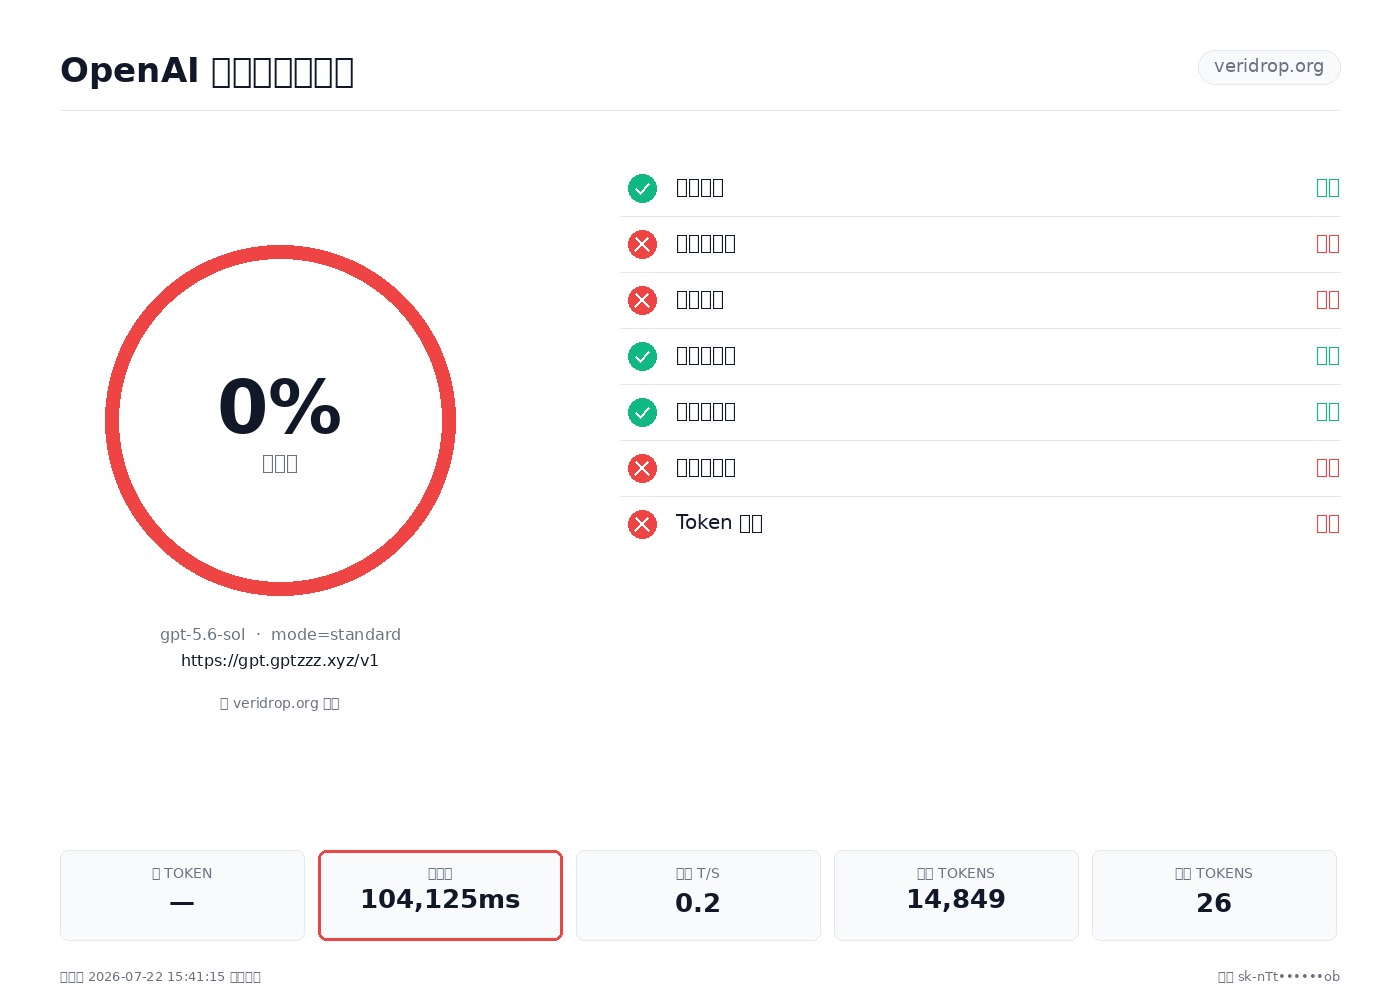The image size is (1400, 1000).
Task: Select the highlighted 104,125ms latency card
Action: point(440,895)
